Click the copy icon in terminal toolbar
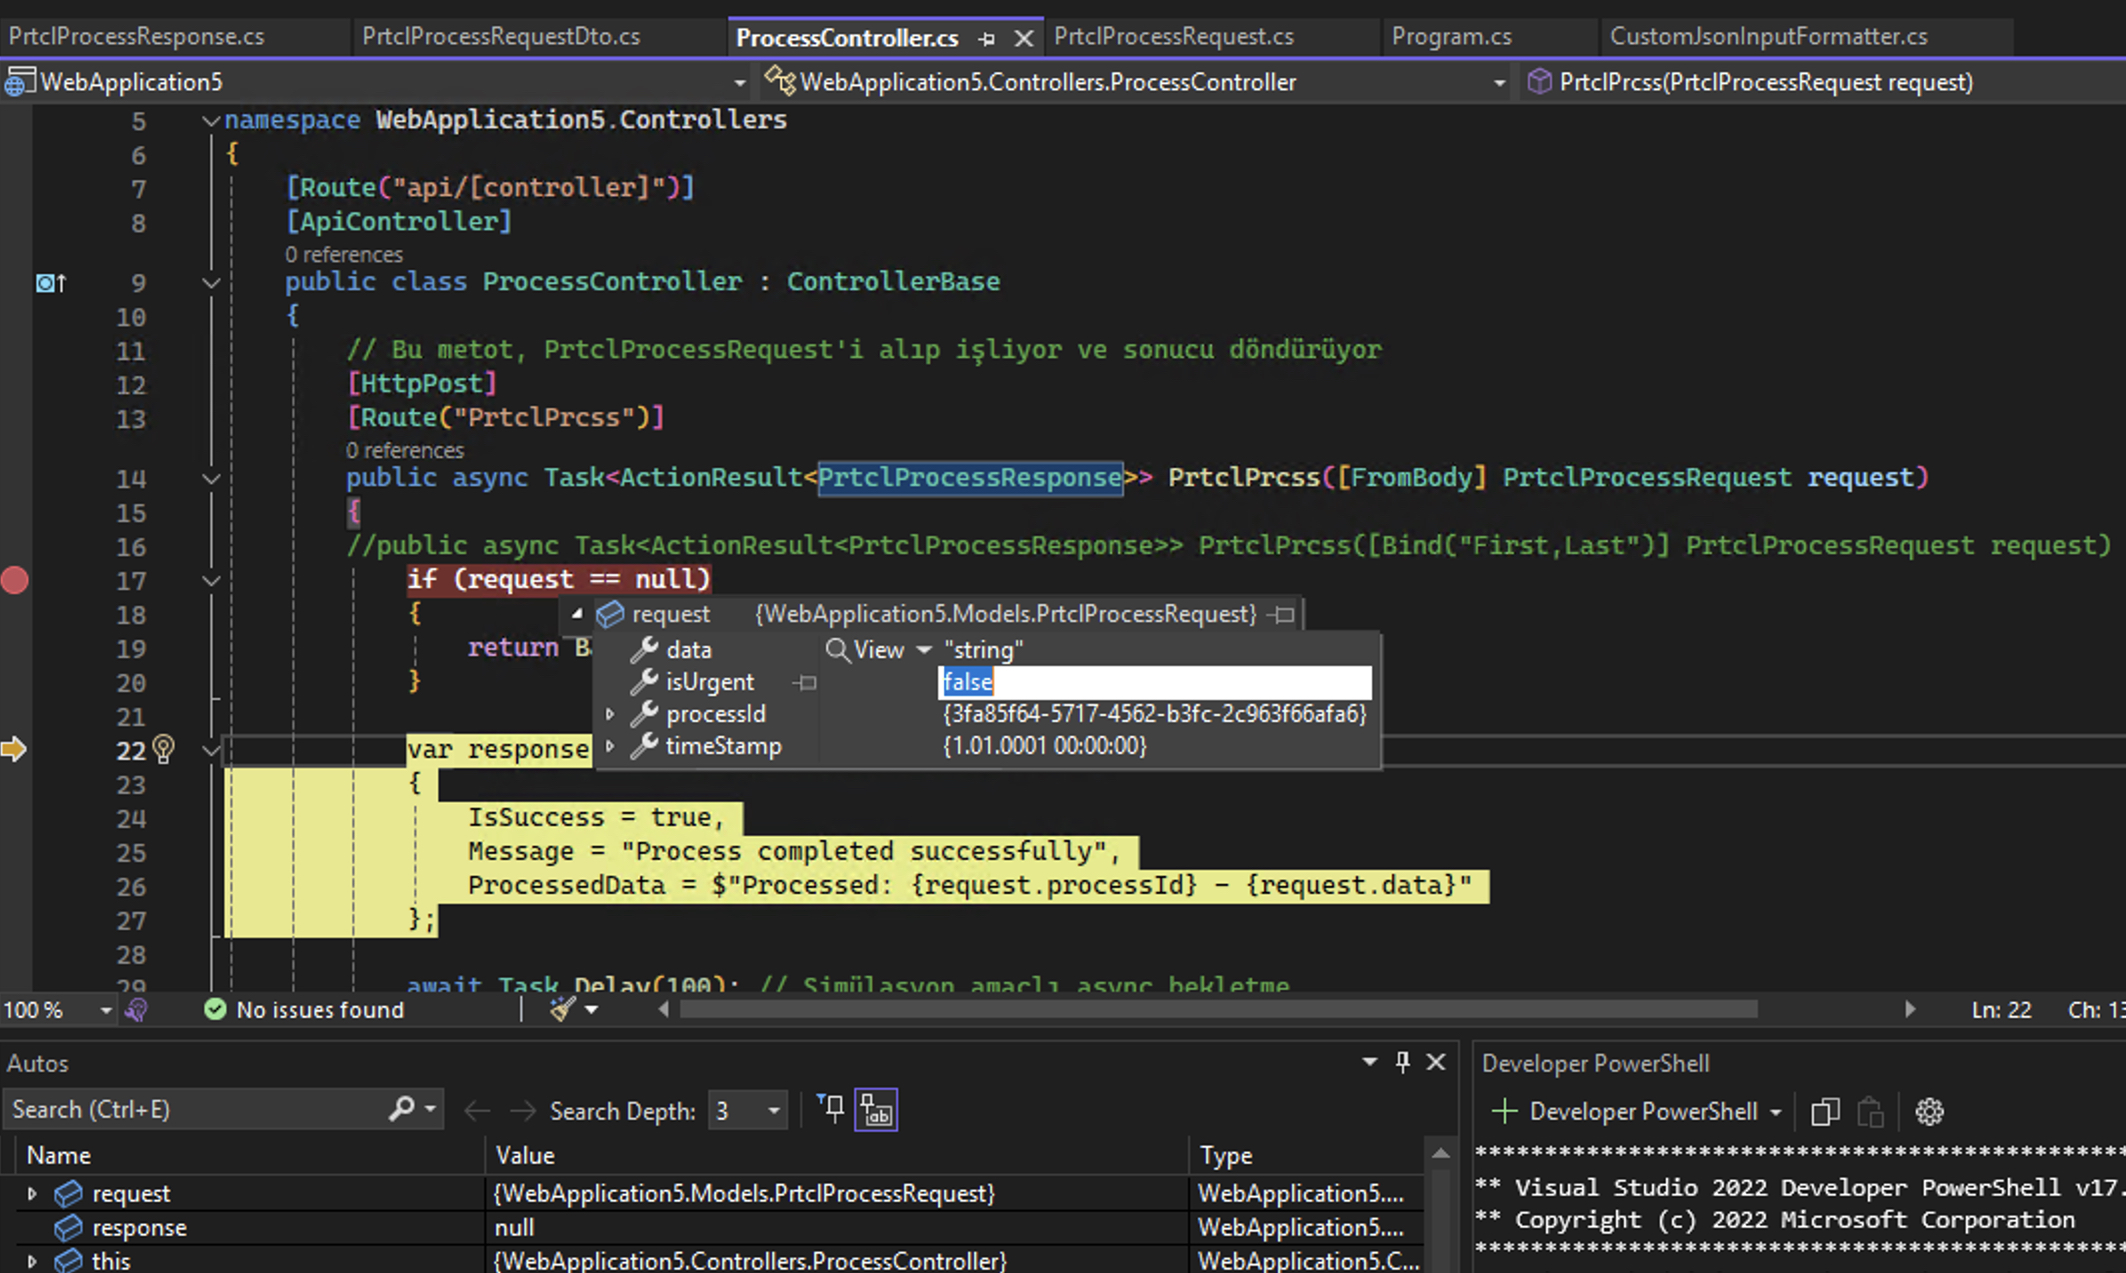Screen dimensions: 2126x1273 coord(1825,1112)
